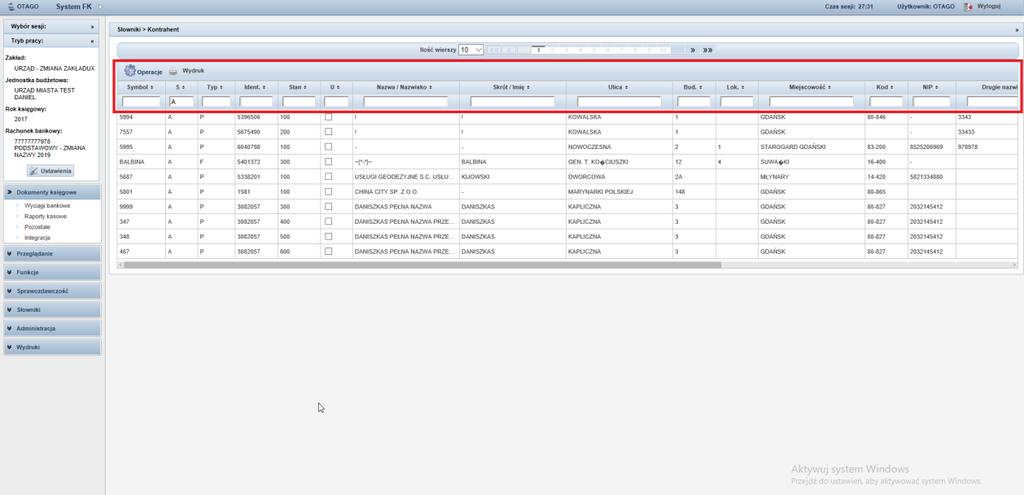
Task: Expand the Funkcje section
Action: point(52,272)
